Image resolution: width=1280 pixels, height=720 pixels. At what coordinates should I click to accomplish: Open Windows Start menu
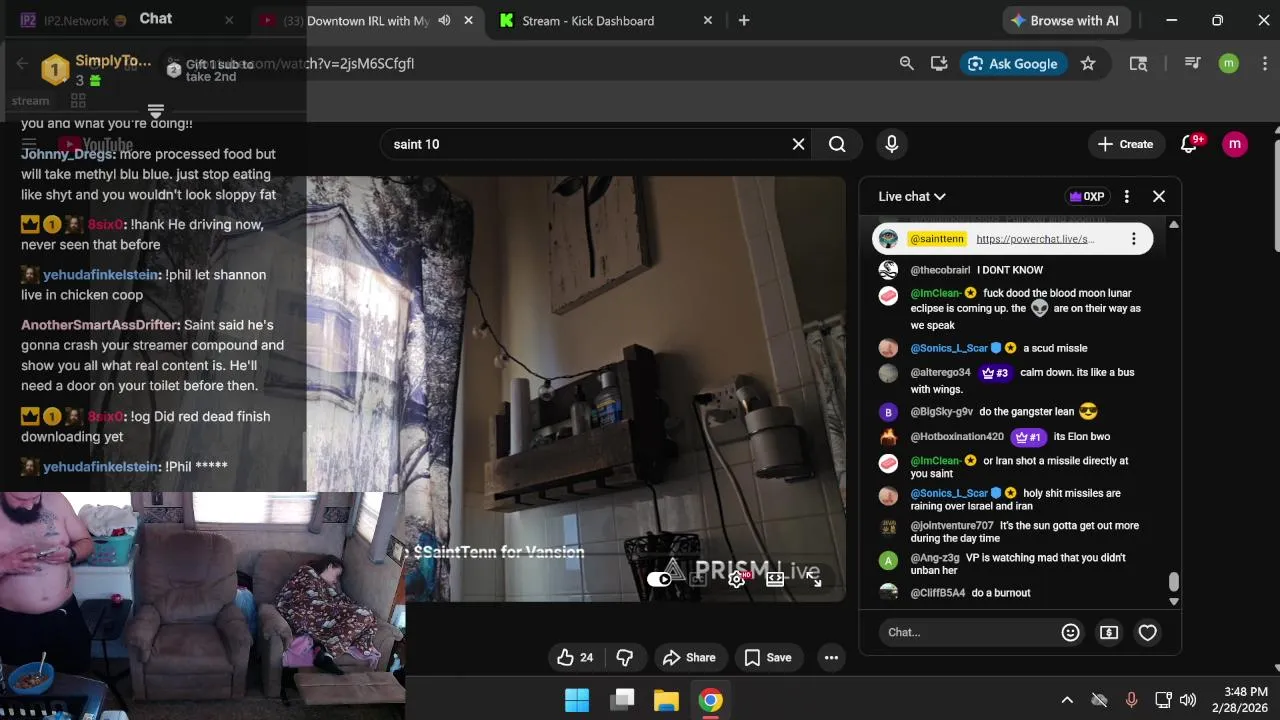[x=577, y=700]
